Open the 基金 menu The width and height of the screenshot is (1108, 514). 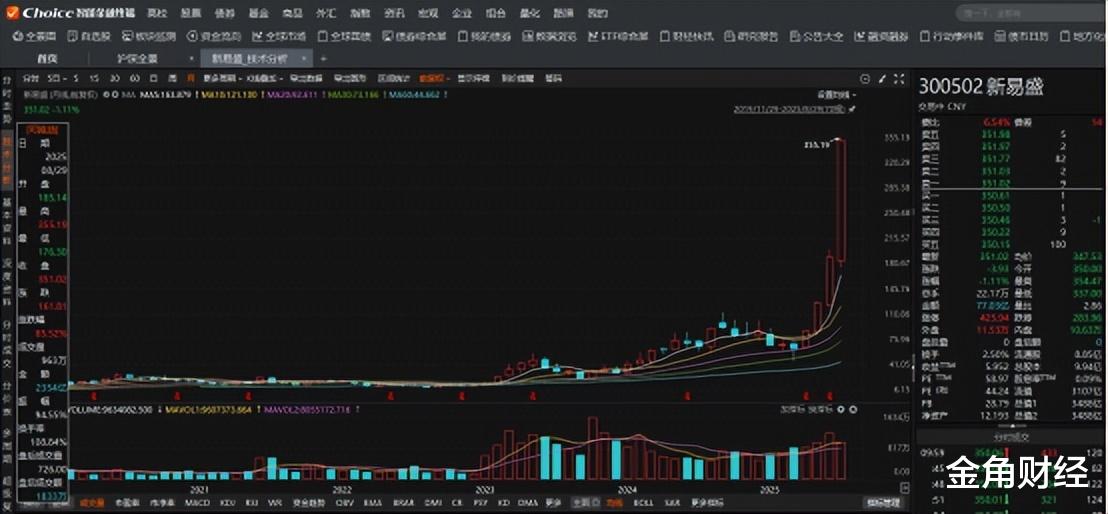point(259,13)
